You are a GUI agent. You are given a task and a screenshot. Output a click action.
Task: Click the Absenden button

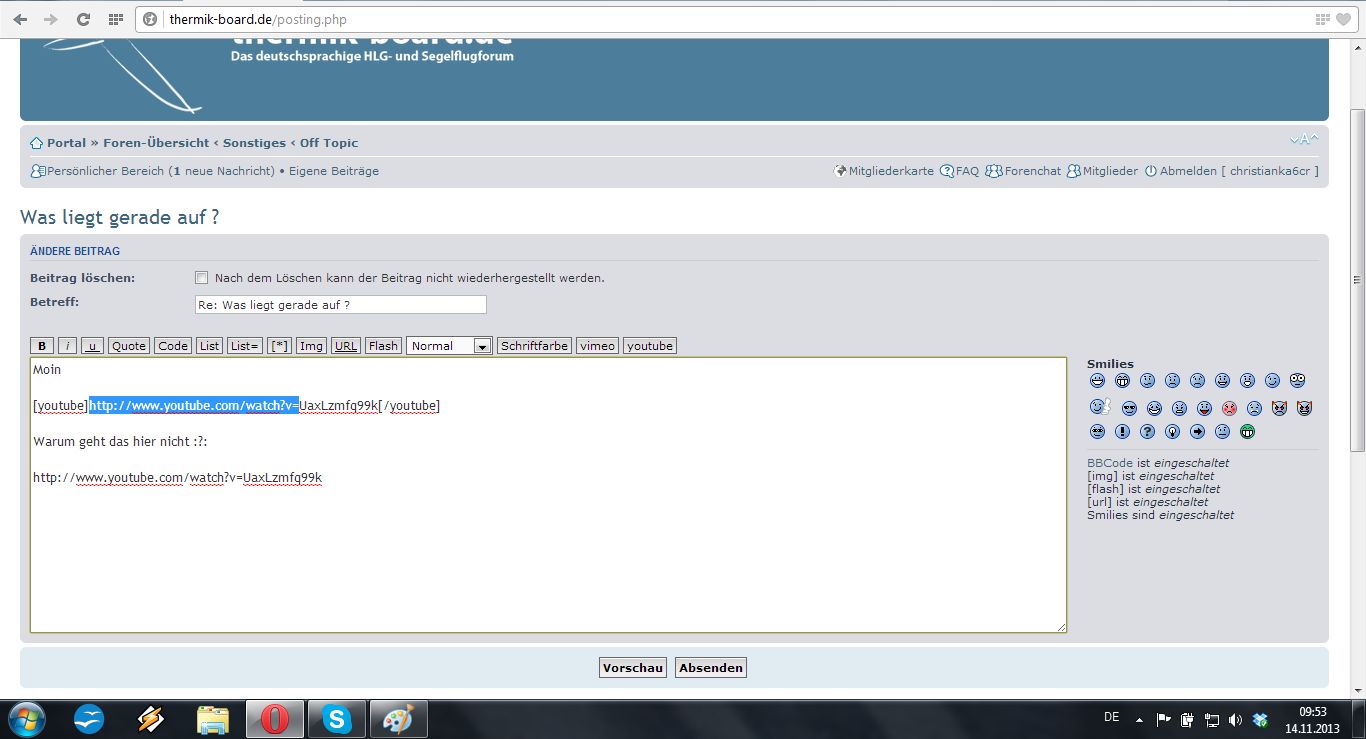tap(710, 668)
